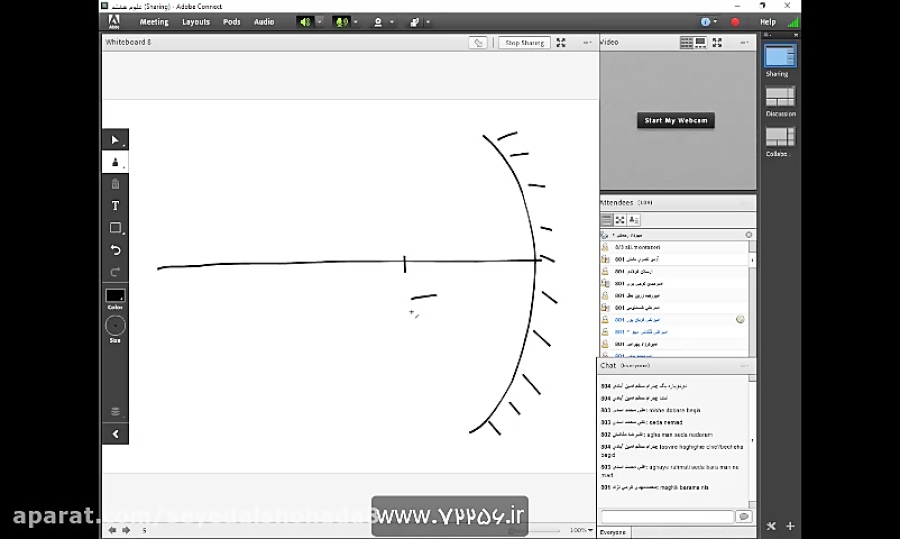This screenshot has width=900, height=539.
Task: Select Attendees status view icon
Action: [x=634, y=220]
